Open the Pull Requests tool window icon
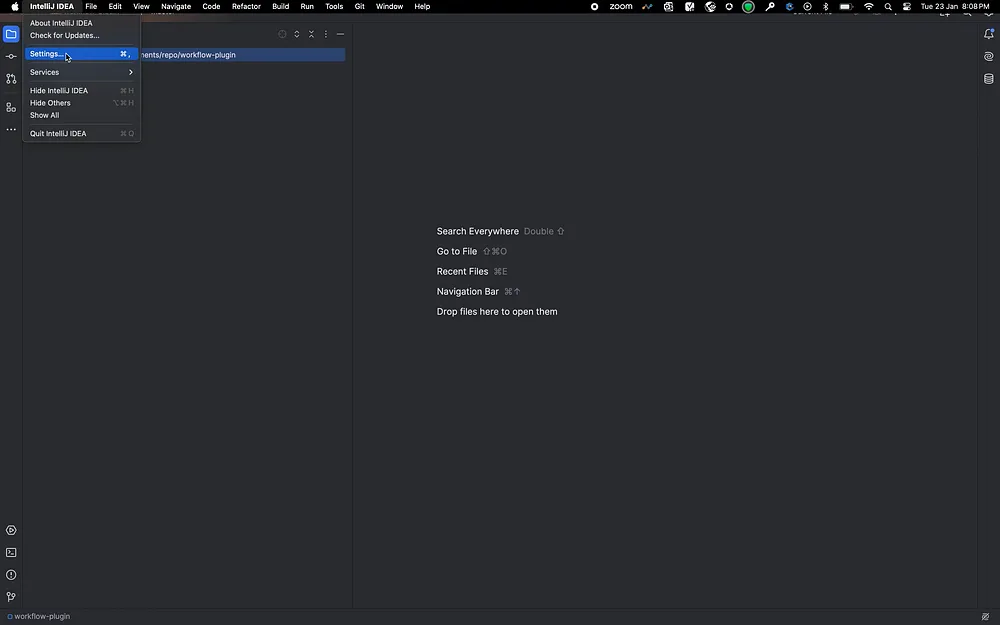Screen dimensions: 1000x625 [11, 79]
